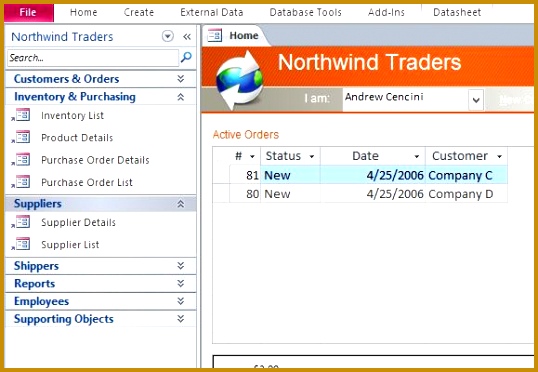Open the Add-Ins tab
538x372 pixels.
click(x=386, y=12)
